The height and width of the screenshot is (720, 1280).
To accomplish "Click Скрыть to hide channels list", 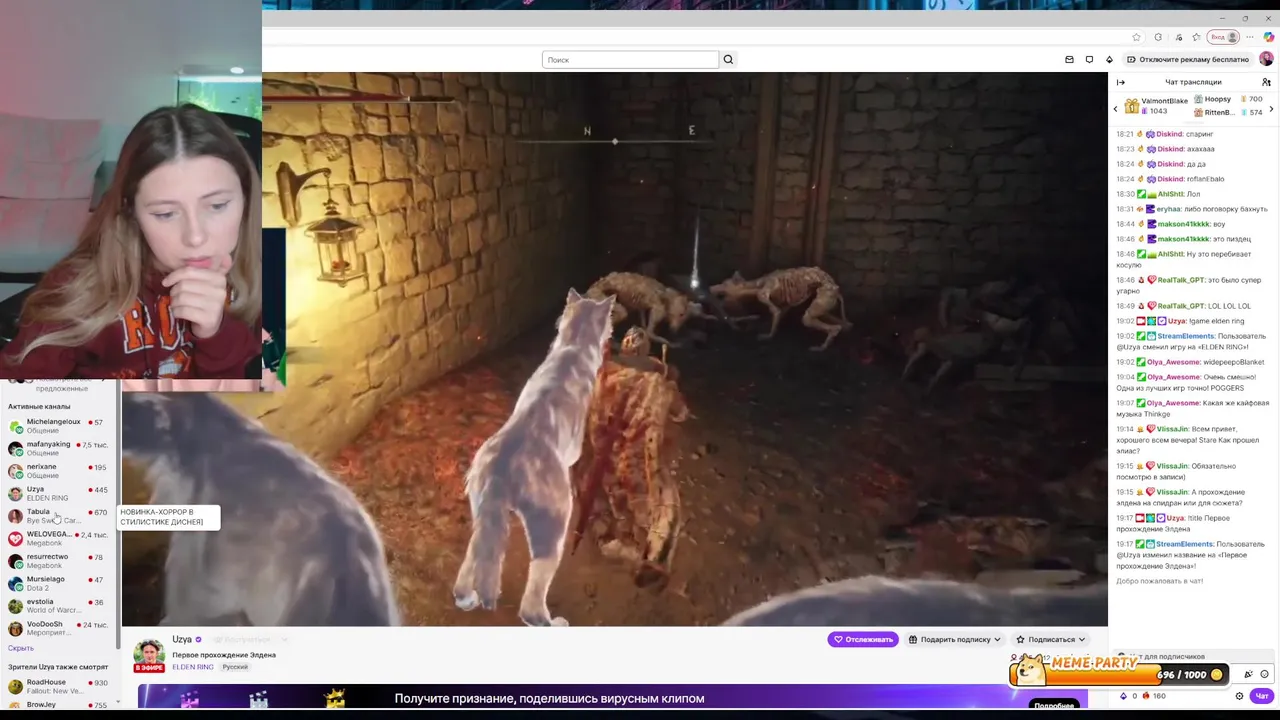I will pyautogui.click(x=21, y=648).
